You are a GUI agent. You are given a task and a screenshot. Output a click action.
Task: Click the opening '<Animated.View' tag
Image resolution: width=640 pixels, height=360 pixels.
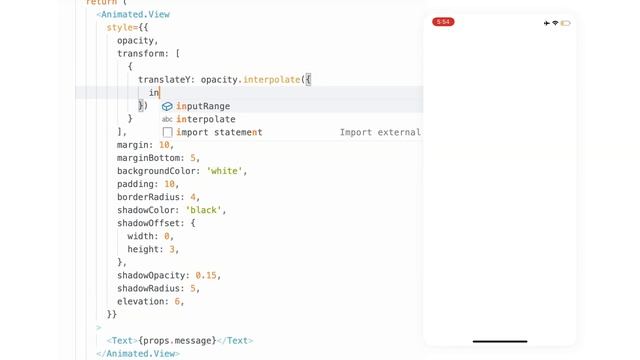133,15
